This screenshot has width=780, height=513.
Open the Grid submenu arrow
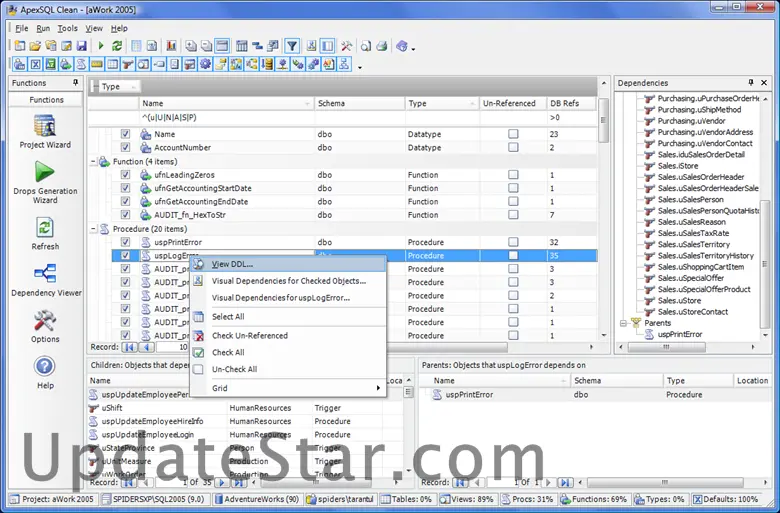378,388
